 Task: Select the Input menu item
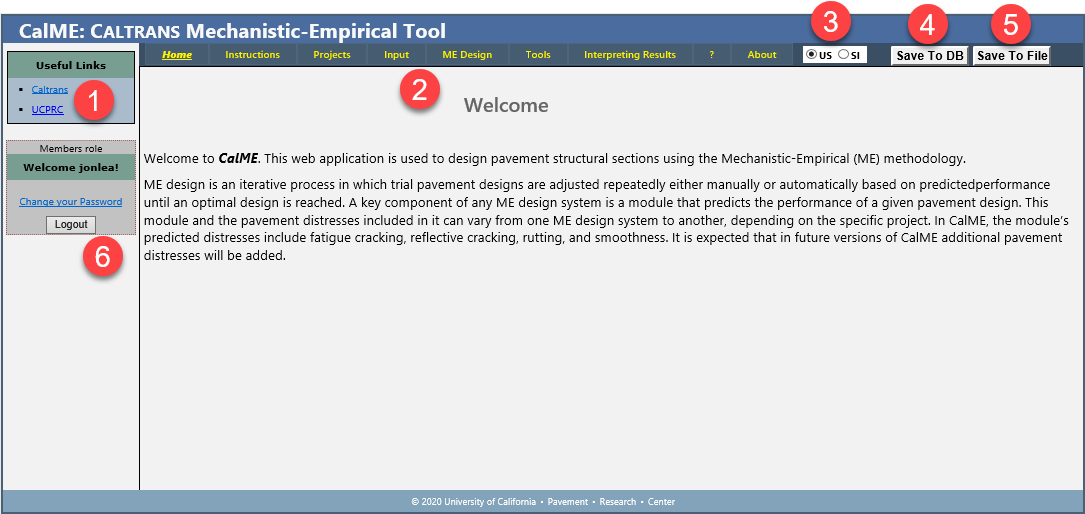396,55
